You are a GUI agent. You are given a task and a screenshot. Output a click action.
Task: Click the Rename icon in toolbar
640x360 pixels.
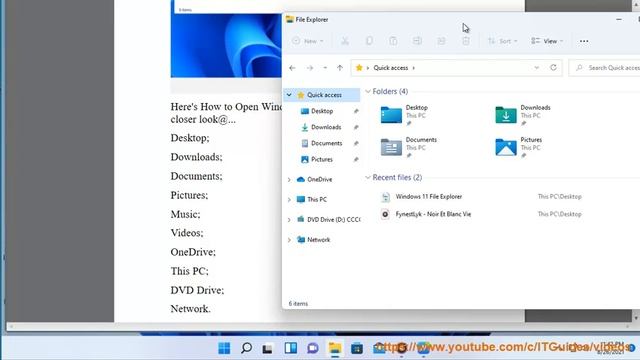(x=417, y=41)
